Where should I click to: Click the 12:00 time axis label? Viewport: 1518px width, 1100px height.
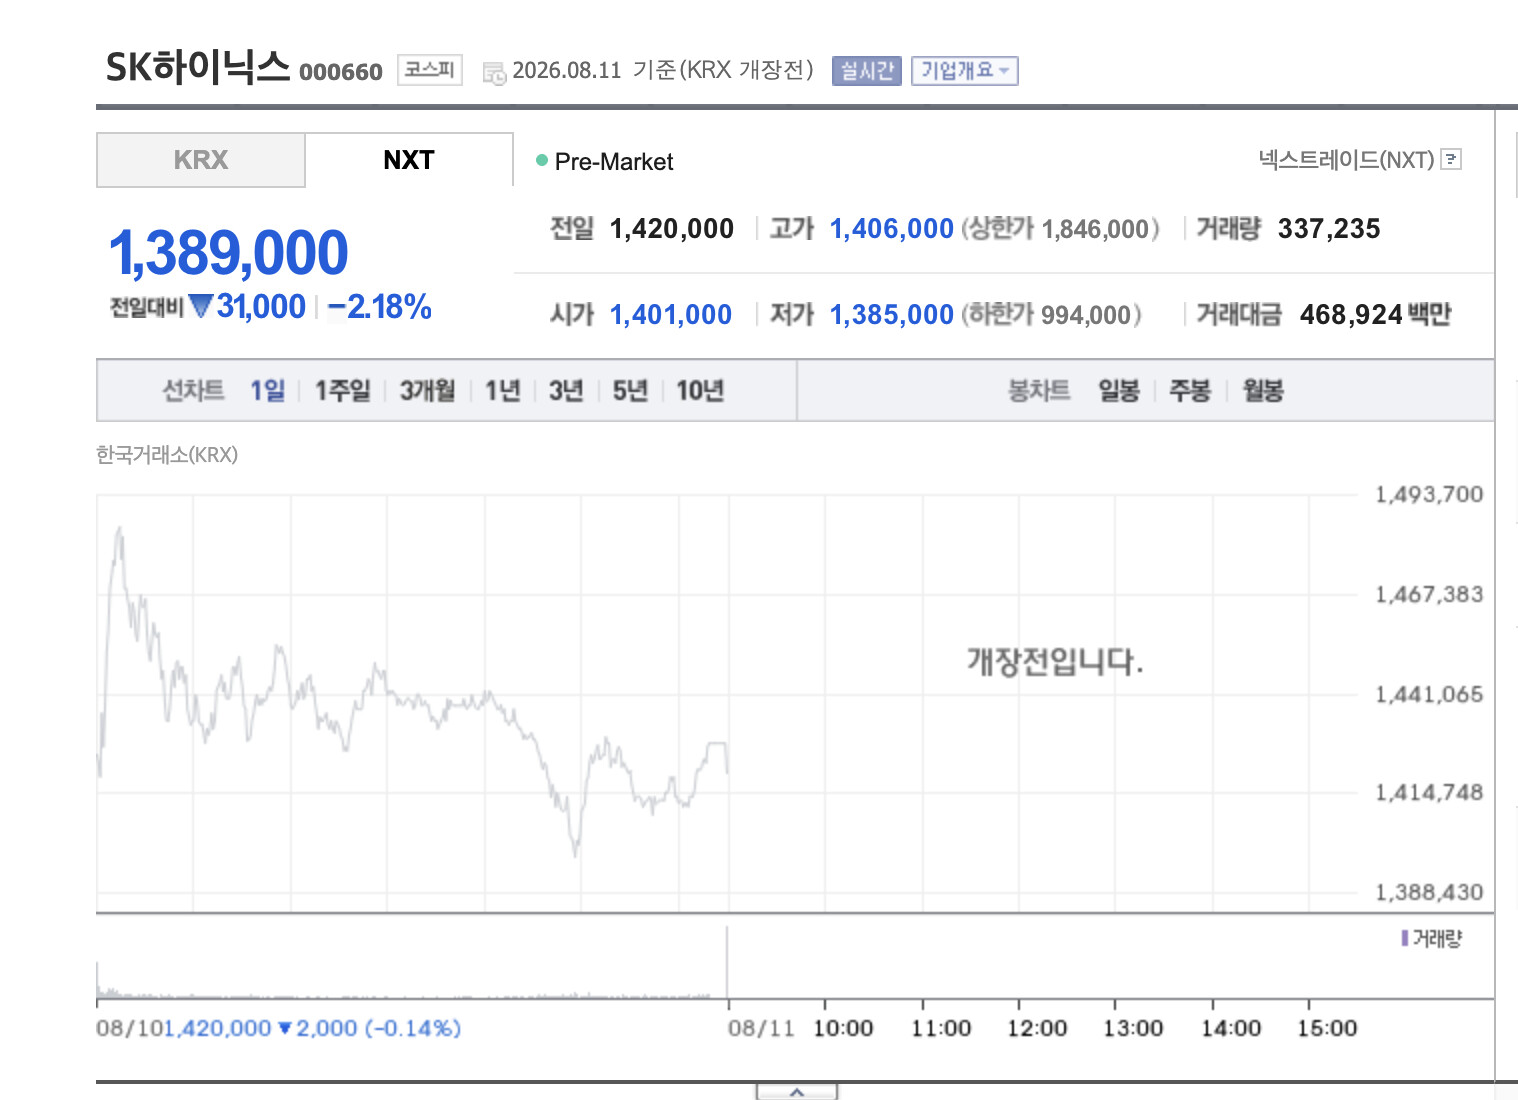point(1037,1028)
